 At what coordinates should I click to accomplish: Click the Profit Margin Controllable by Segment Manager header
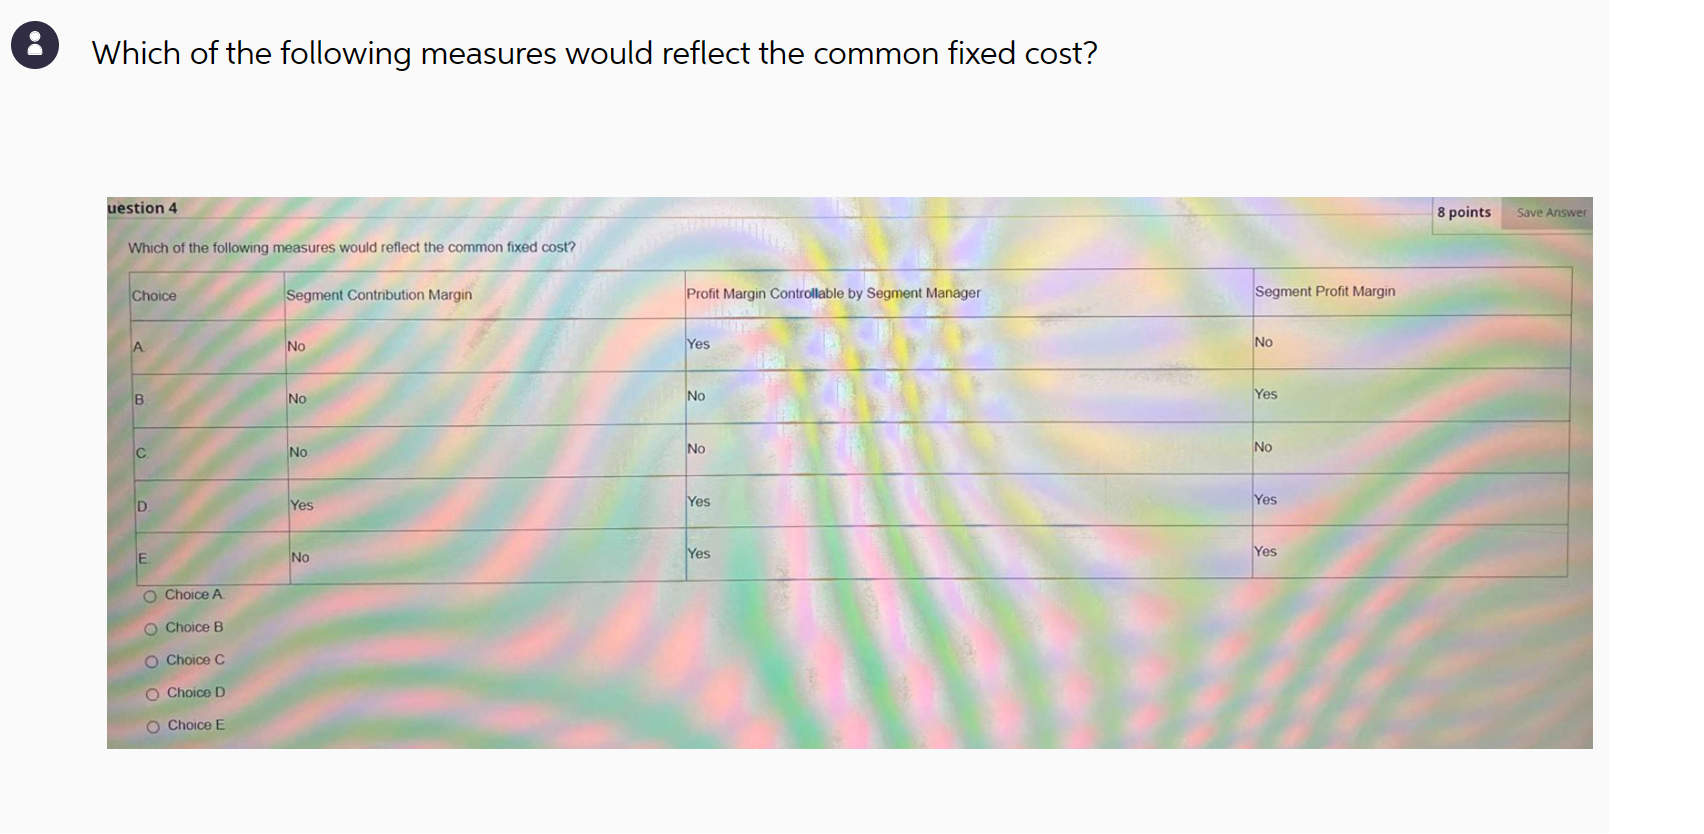(831, 293)
